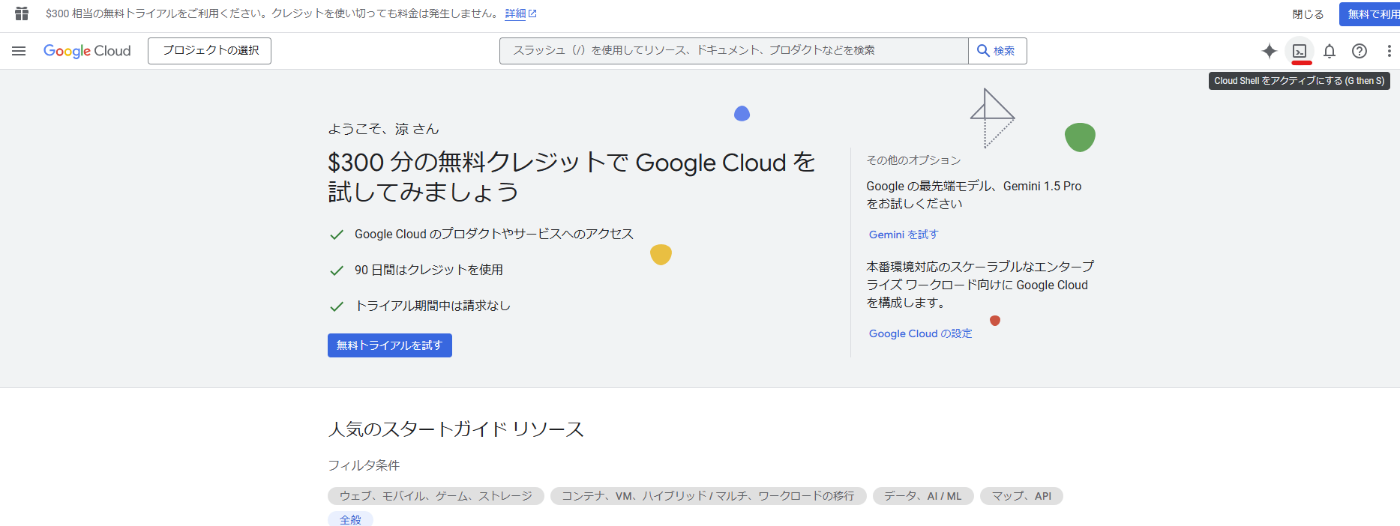Click フィルタ条件 label
The height and width of the screenshot is (526, 1400).
[364, 465]
